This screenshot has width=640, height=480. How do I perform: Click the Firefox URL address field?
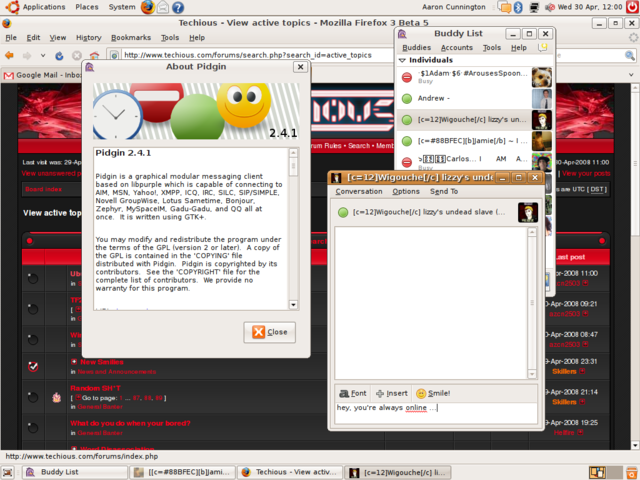pos(253,55)
